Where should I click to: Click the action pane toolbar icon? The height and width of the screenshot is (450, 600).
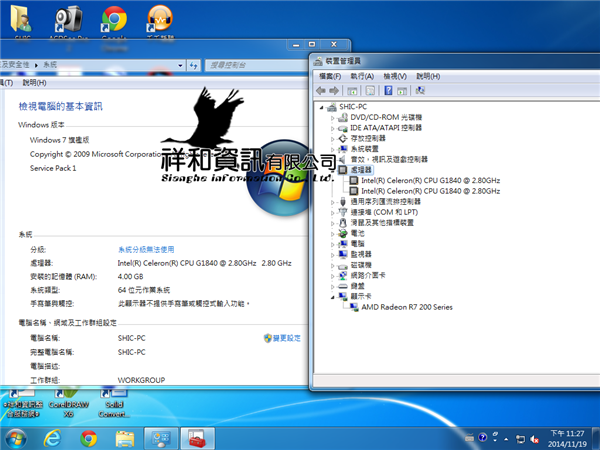(401, 91)
